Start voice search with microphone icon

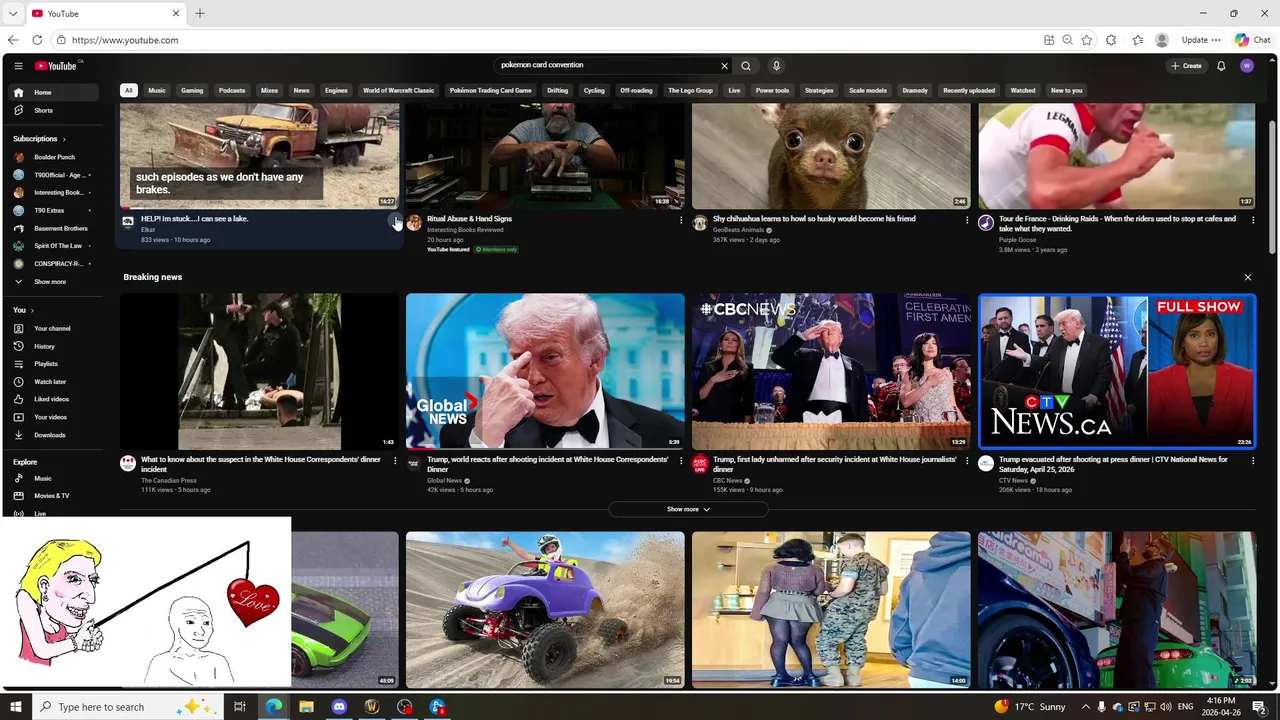pos(776,66)
